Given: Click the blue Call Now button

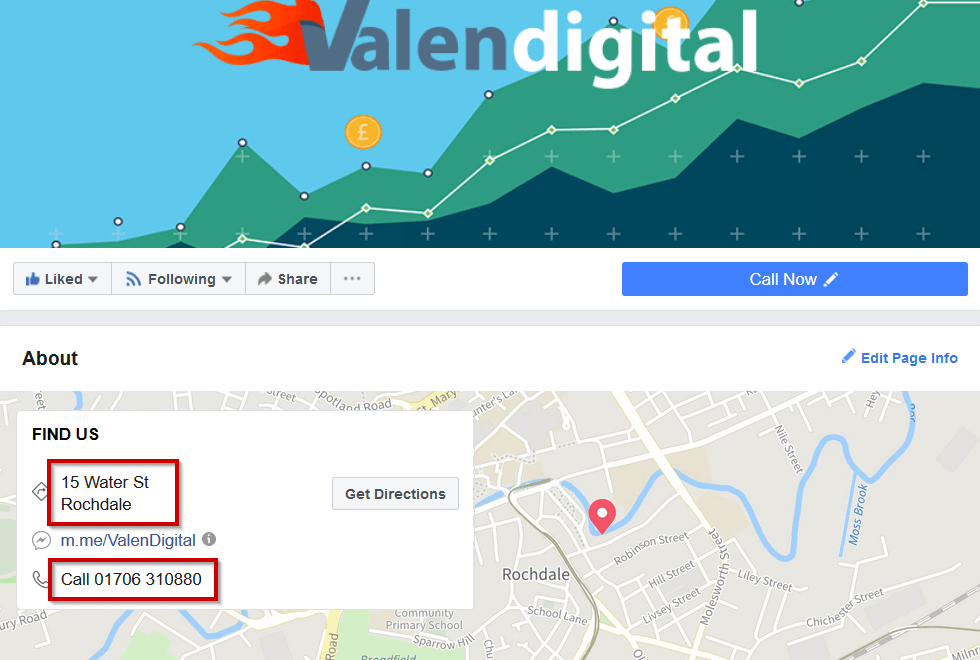Looking at the screenshot, I should (x=794, y=279).
